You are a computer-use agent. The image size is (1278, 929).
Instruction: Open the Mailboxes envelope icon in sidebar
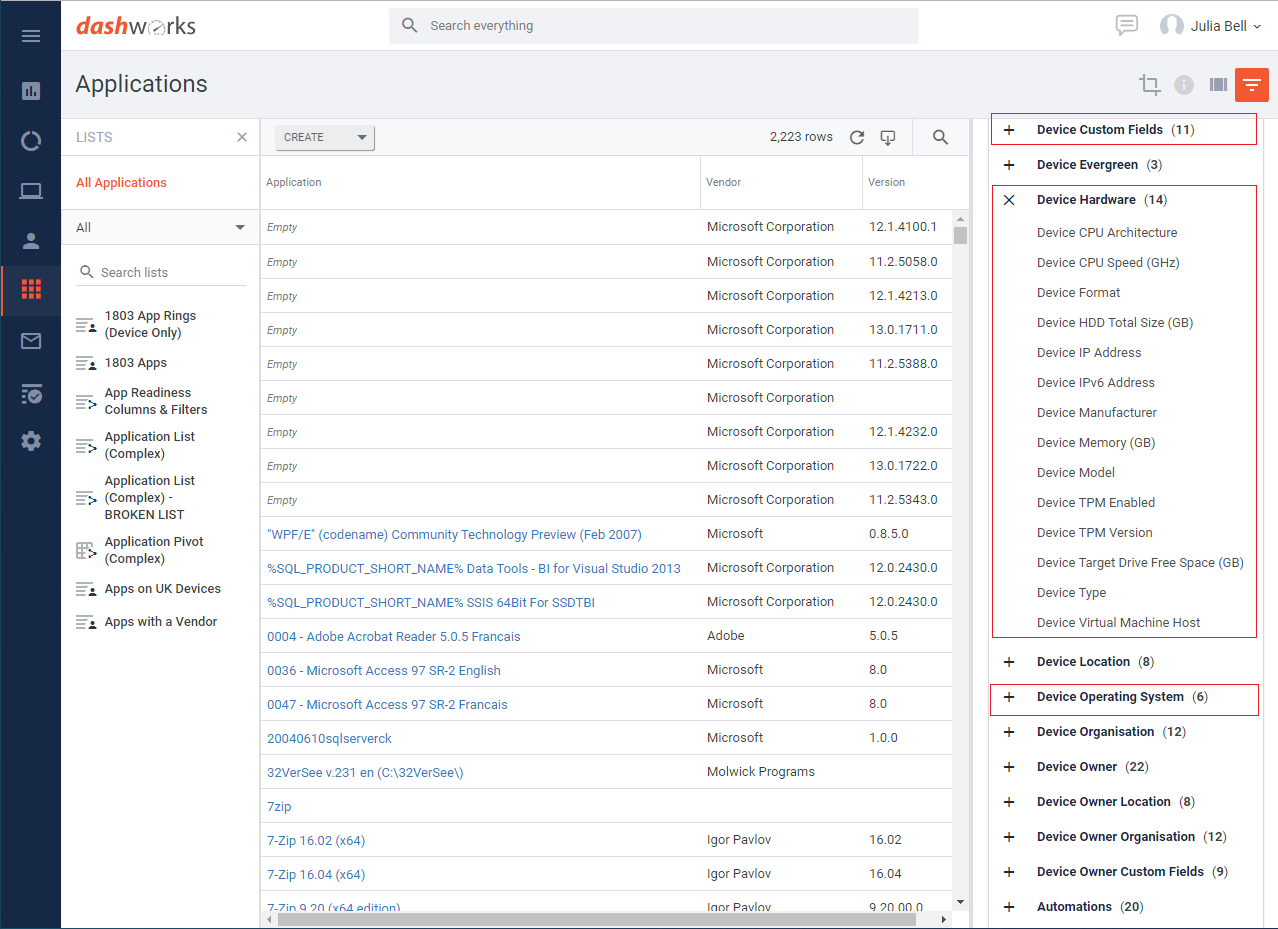(x=31, y=341)
